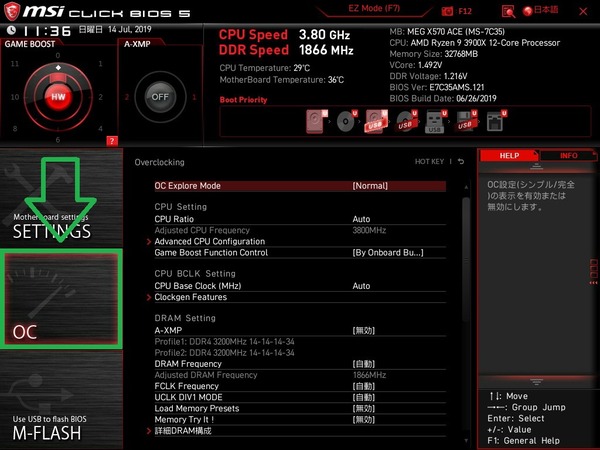This screenshot has height=450, width=600.
Task: Open M-FLASH USB BIOS flash section
Action: pyautogui.click(x=61, y=400)
